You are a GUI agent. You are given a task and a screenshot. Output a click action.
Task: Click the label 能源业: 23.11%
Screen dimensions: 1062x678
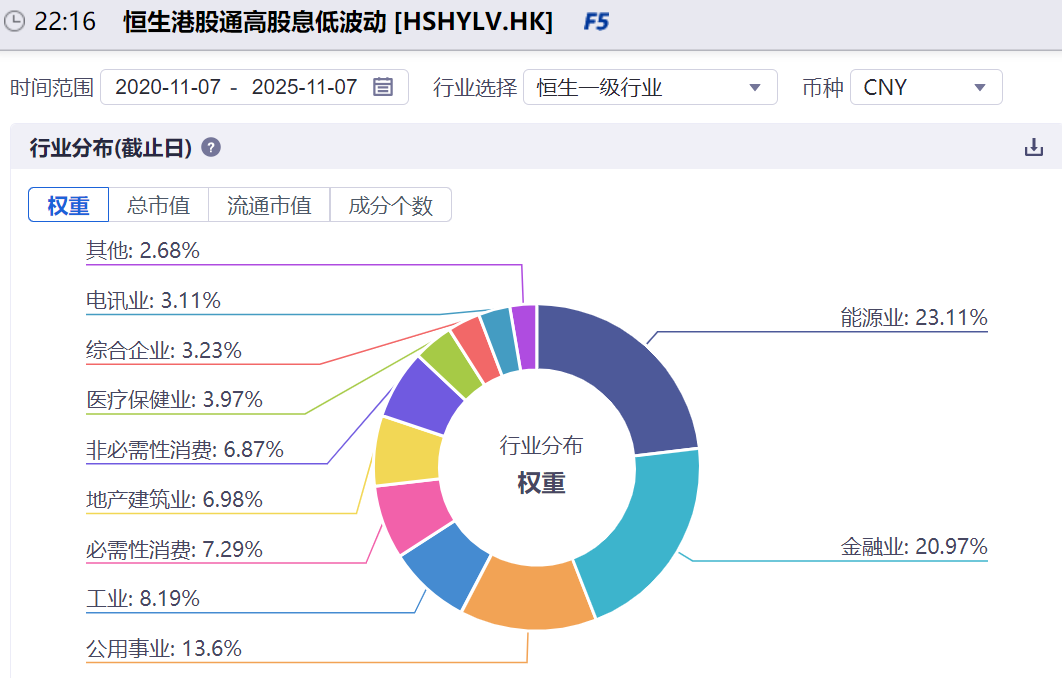(x=914, y=317)
